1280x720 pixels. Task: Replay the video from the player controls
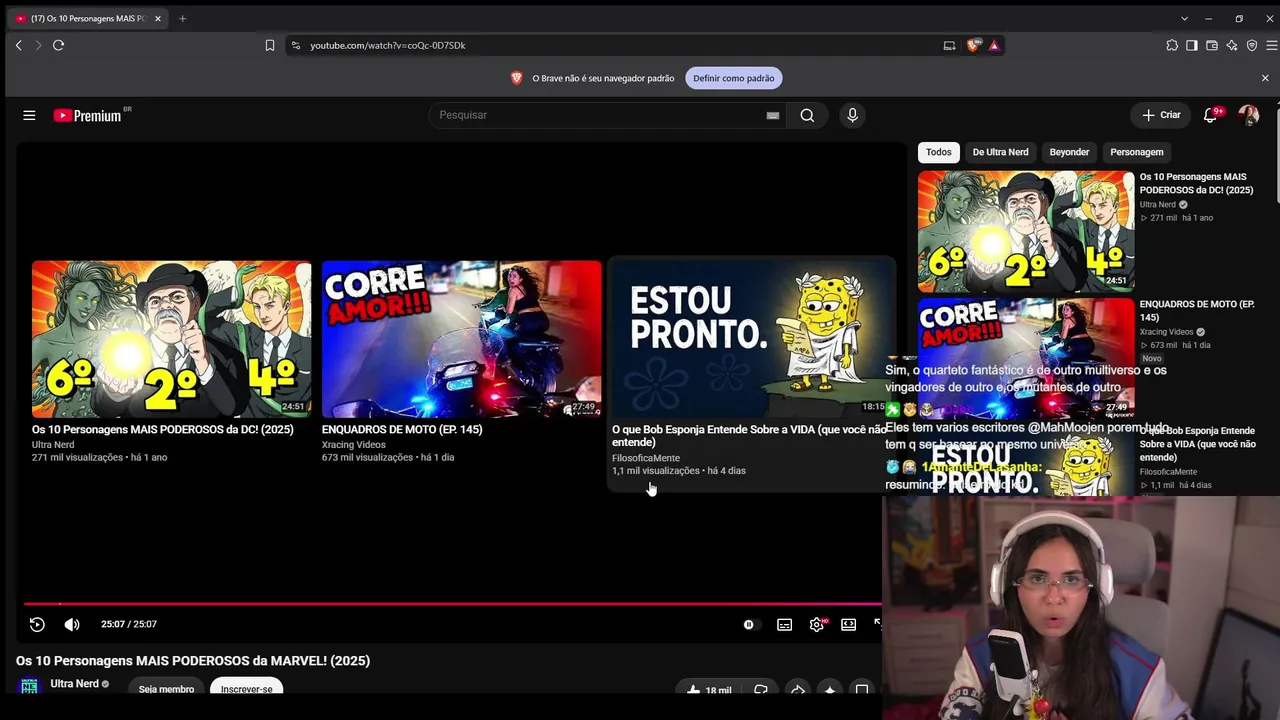[37, 624]
